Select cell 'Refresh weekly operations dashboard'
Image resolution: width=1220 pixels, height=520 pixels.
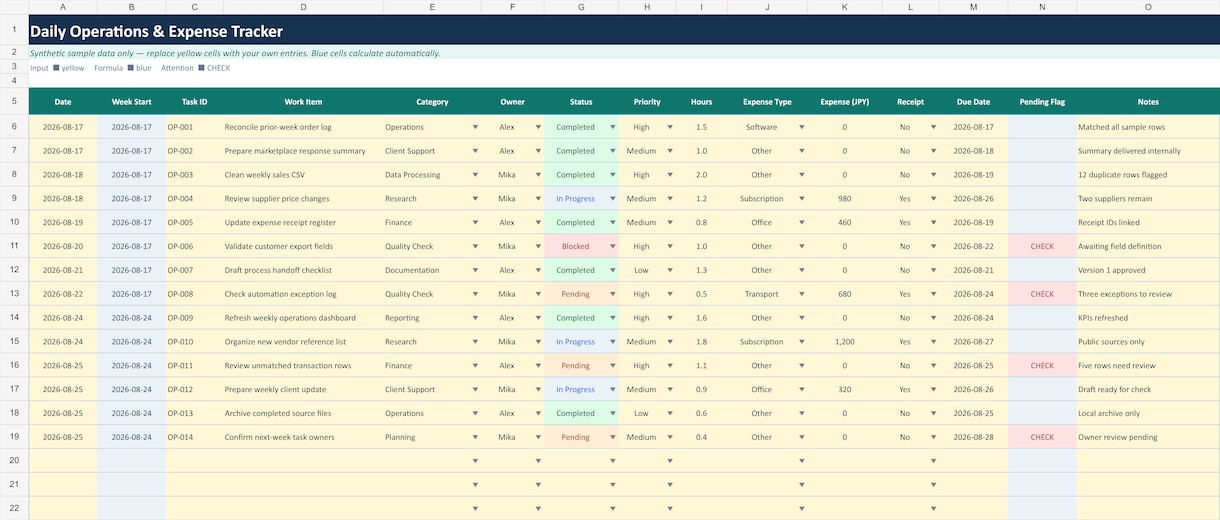pyautogui.click(x=303, y=318)
